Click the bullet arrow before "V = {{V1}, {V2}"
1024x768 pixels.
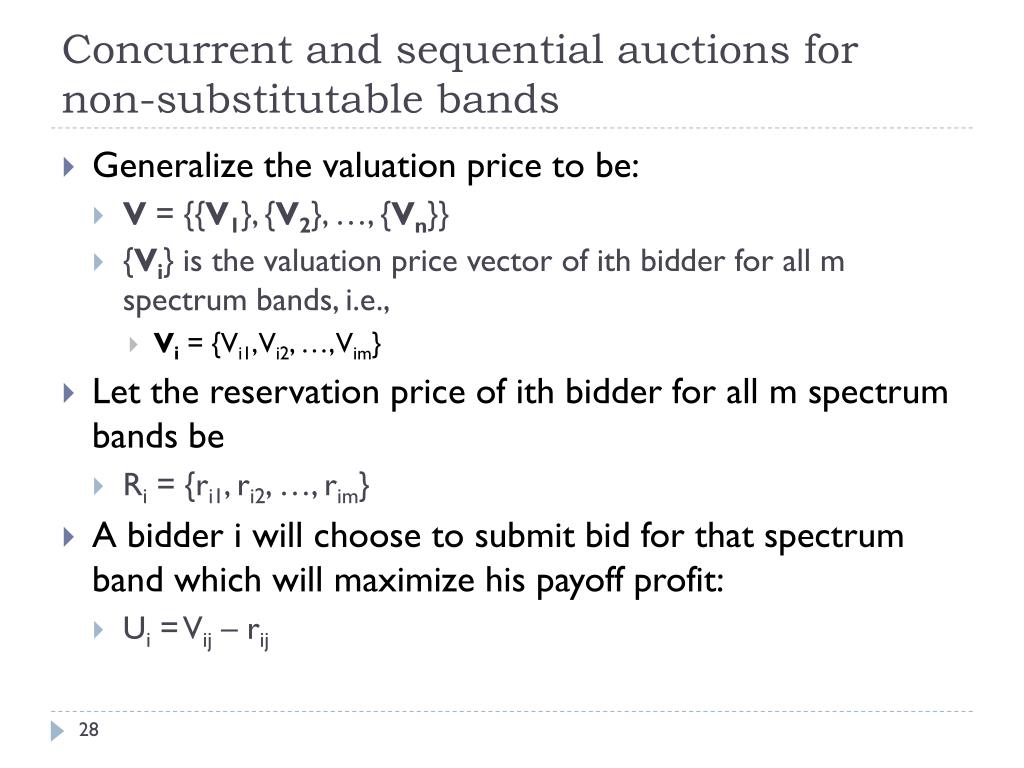coord(98,215)
